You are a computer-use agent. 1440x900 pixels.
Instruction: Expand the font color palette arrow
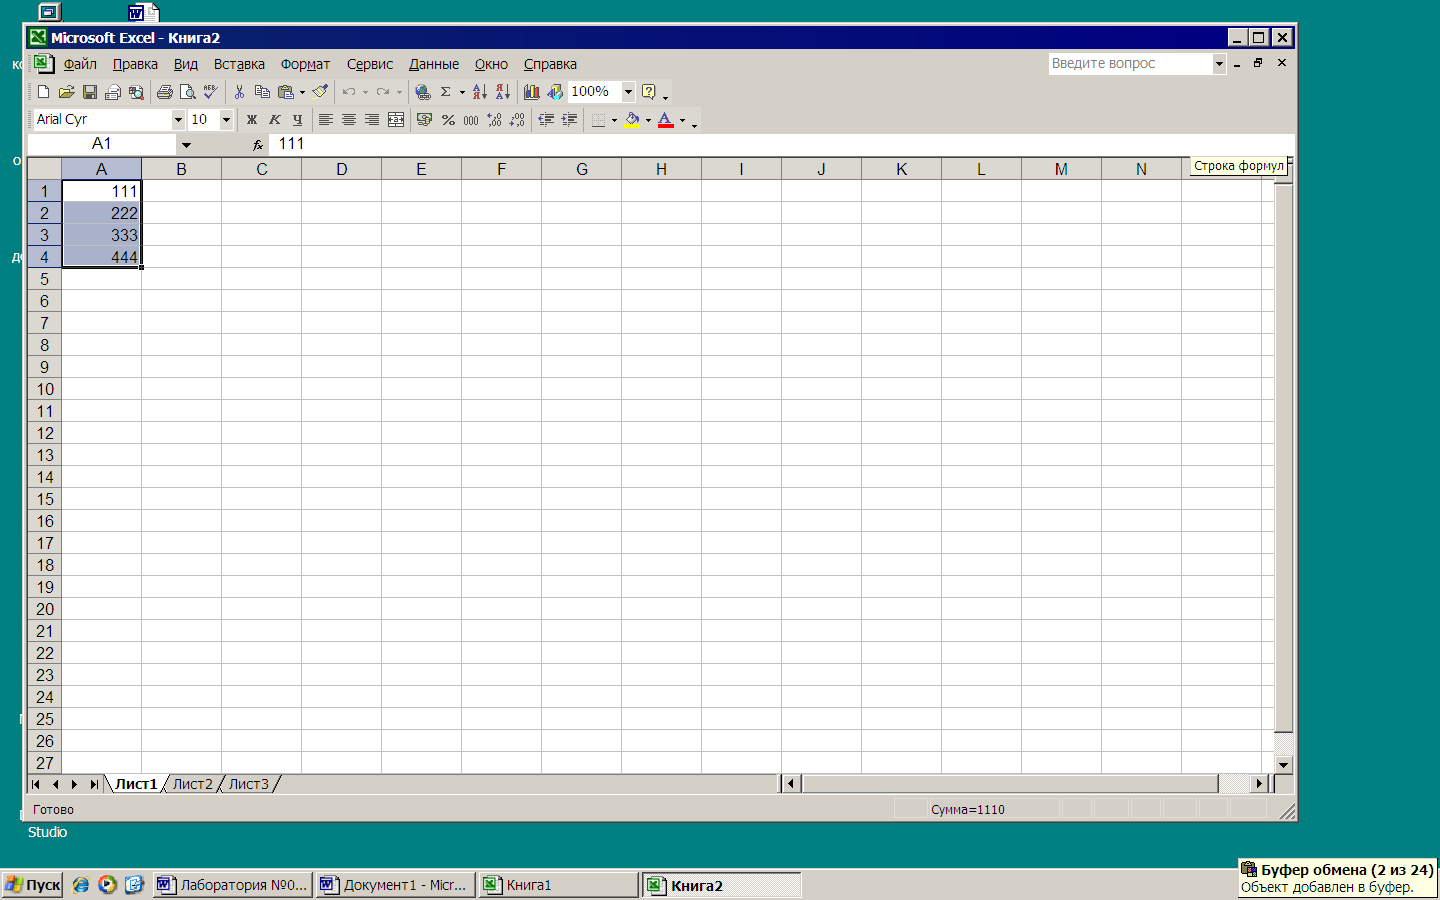pyautogui.click(x=682, y=120)
